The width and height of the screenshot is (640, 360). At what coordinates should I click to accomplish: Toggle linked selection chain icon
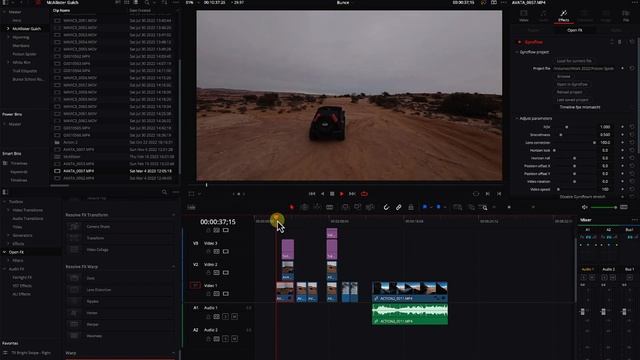tap(398, 207)
